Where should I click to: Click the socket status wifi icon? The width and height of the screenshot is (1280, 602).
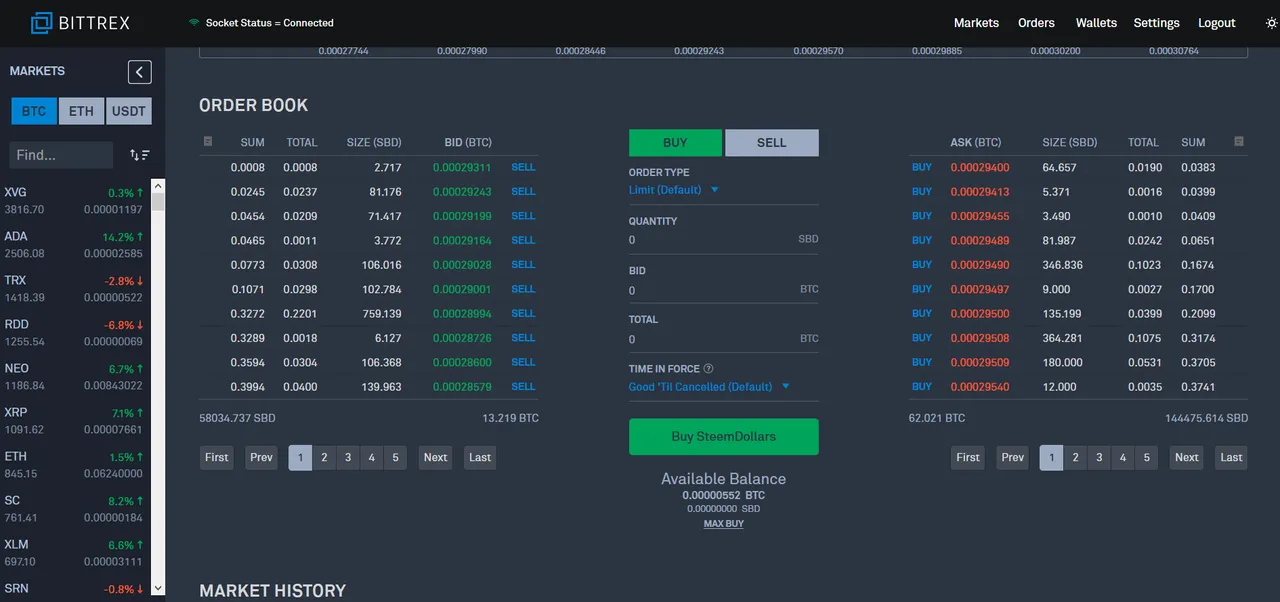click(x=194, y=22)
